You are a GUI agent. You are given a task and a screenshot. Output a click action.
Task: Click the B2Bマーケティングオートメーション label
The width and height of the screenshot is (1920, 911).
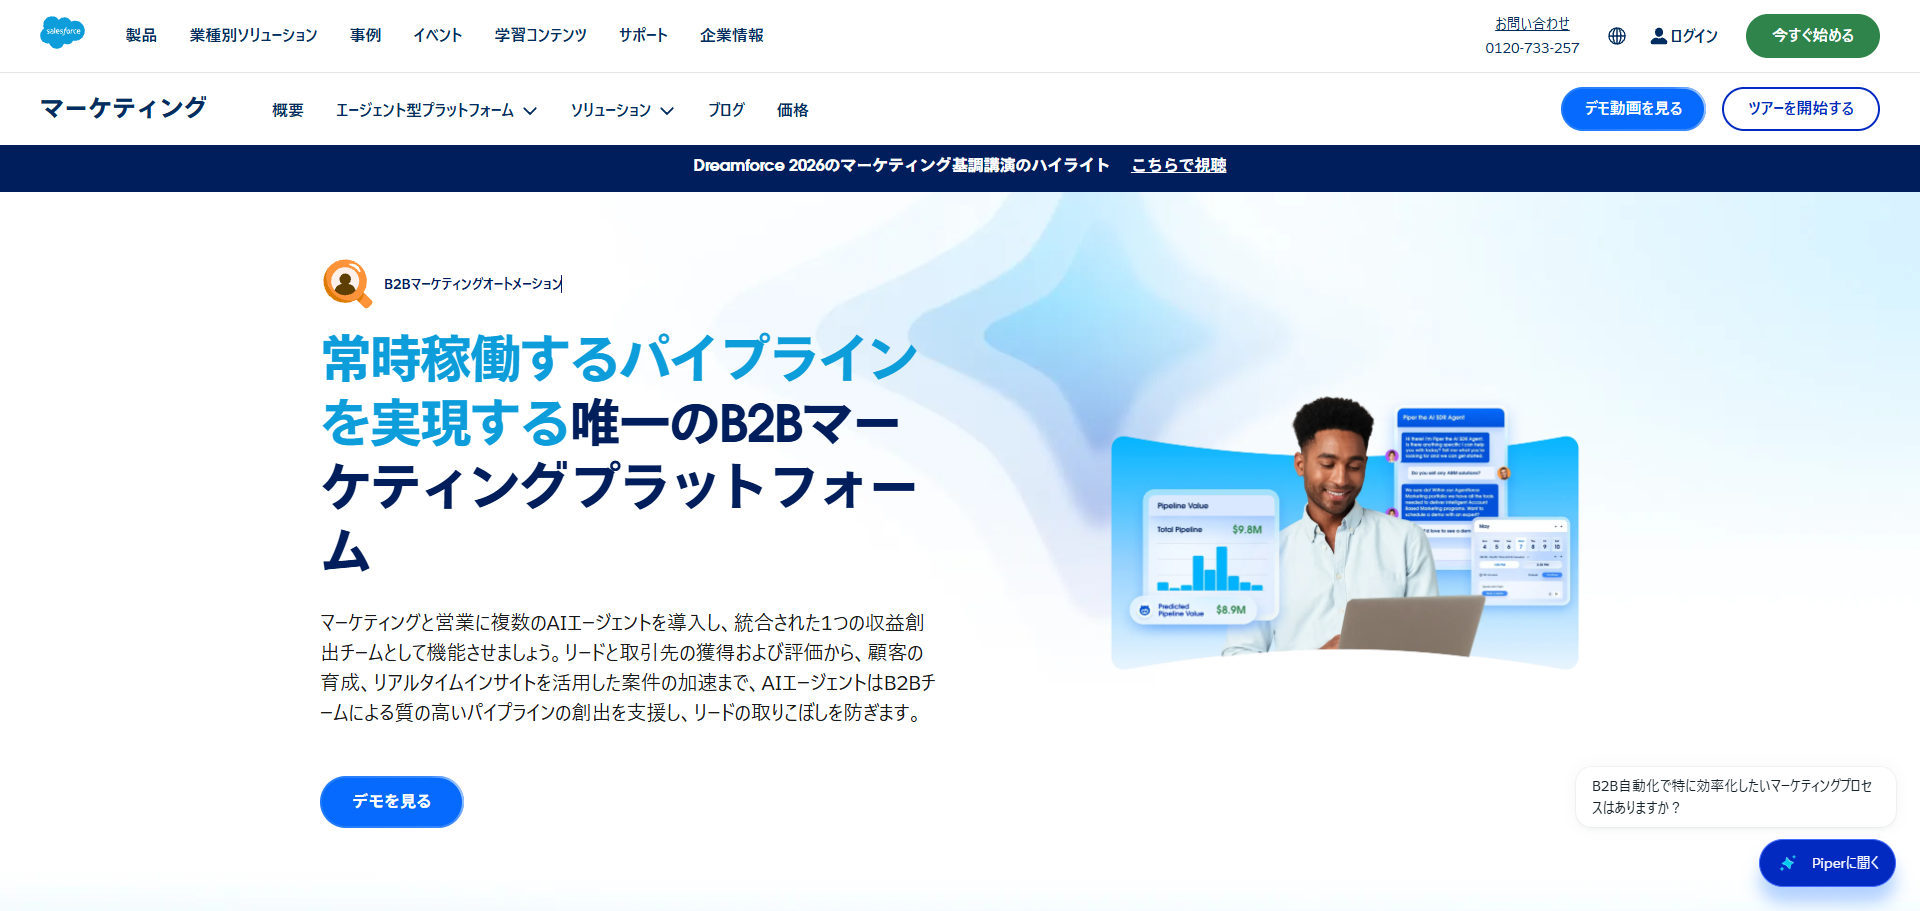pos(473,284)
